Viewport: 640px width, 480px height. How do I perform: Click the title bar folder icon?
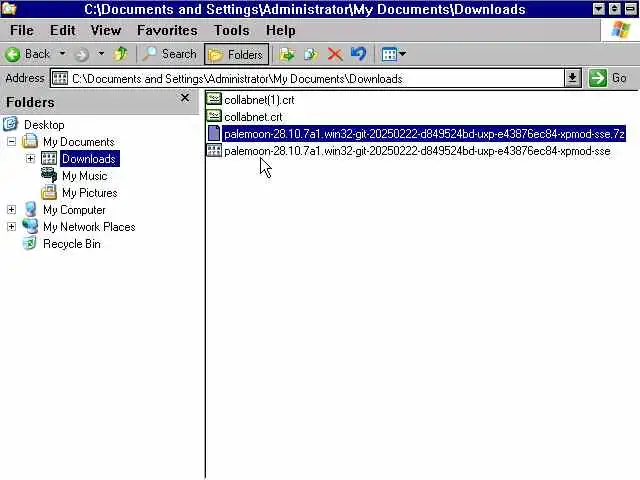pos(9,8)
